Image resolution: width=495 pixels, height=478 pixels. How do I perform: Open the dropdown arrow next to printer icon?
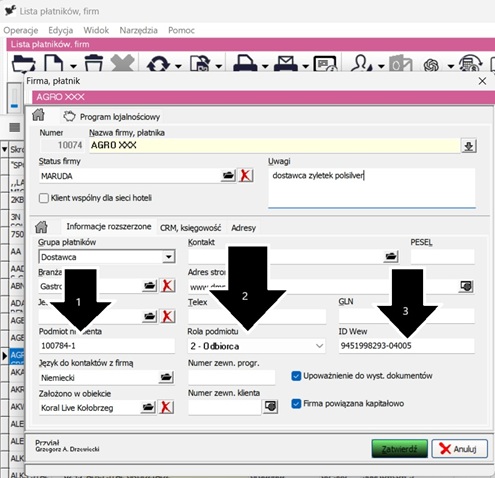coord(265,66)
